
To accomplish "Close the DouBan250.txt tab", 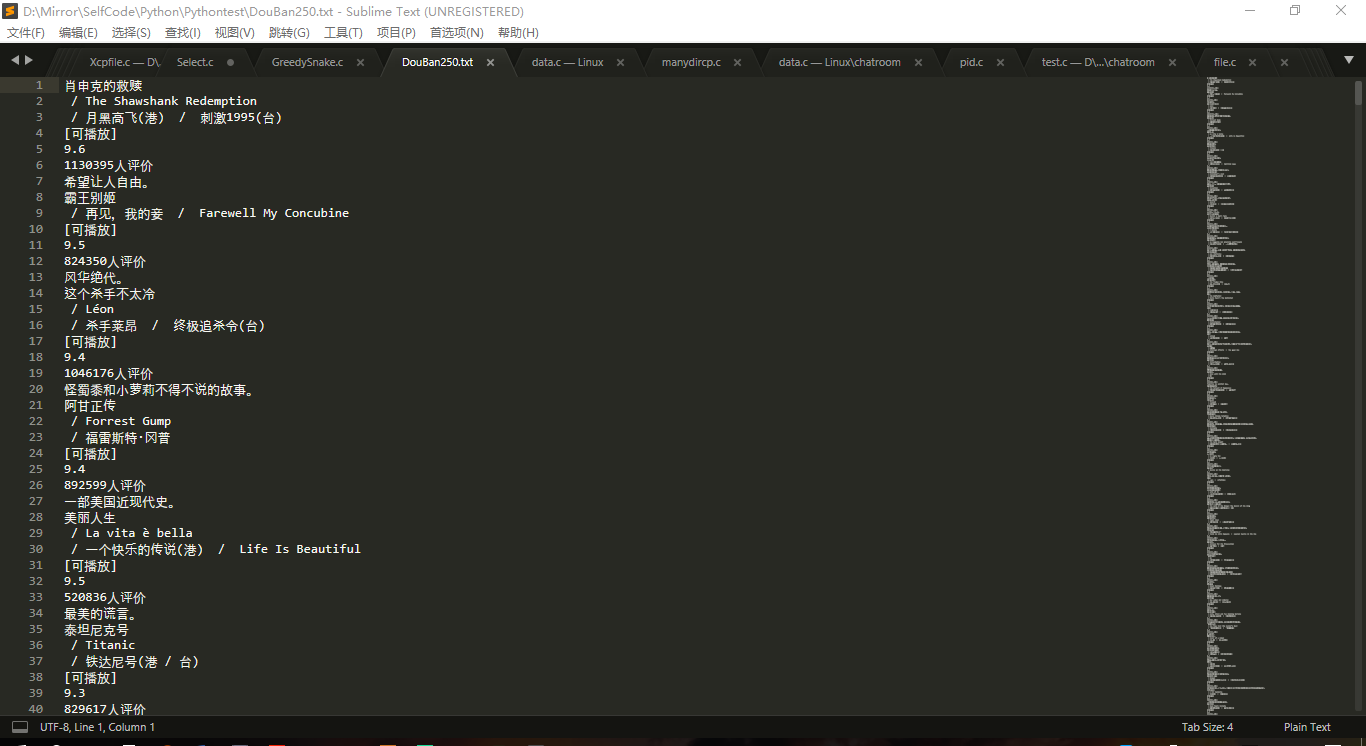I will tap(491, 62).
